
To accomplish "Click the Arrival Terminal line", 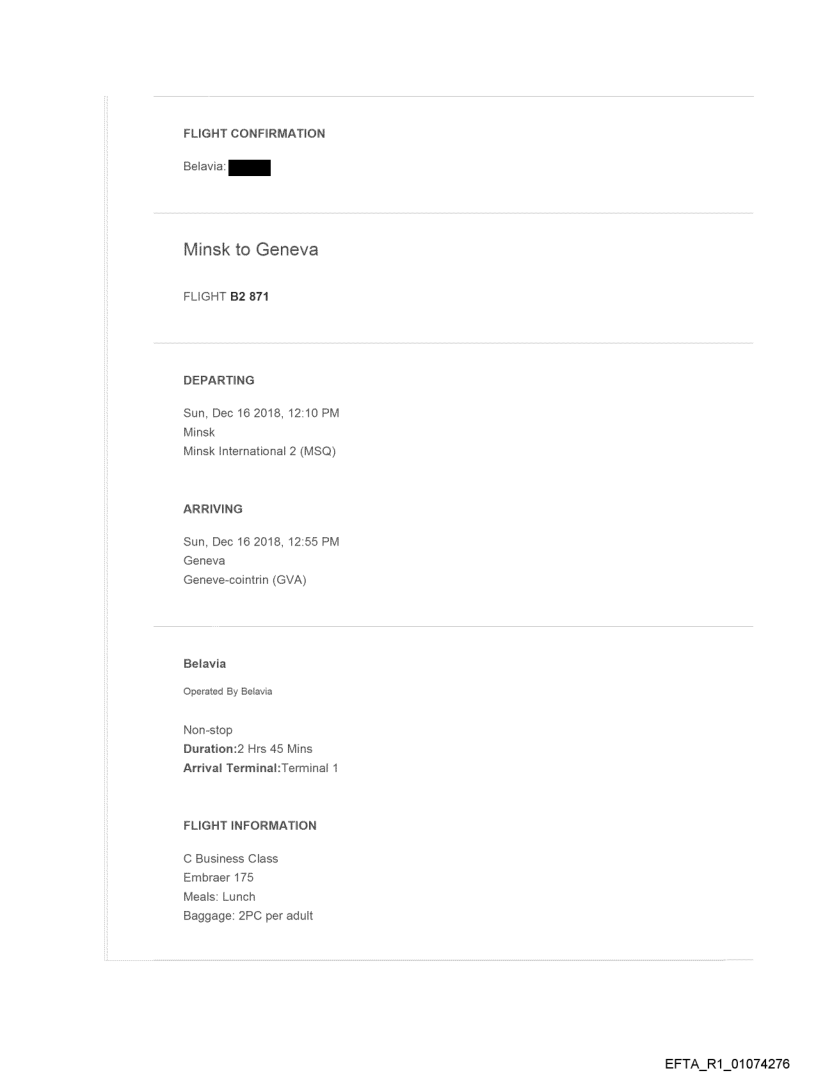I will click(x=260, y=768).
